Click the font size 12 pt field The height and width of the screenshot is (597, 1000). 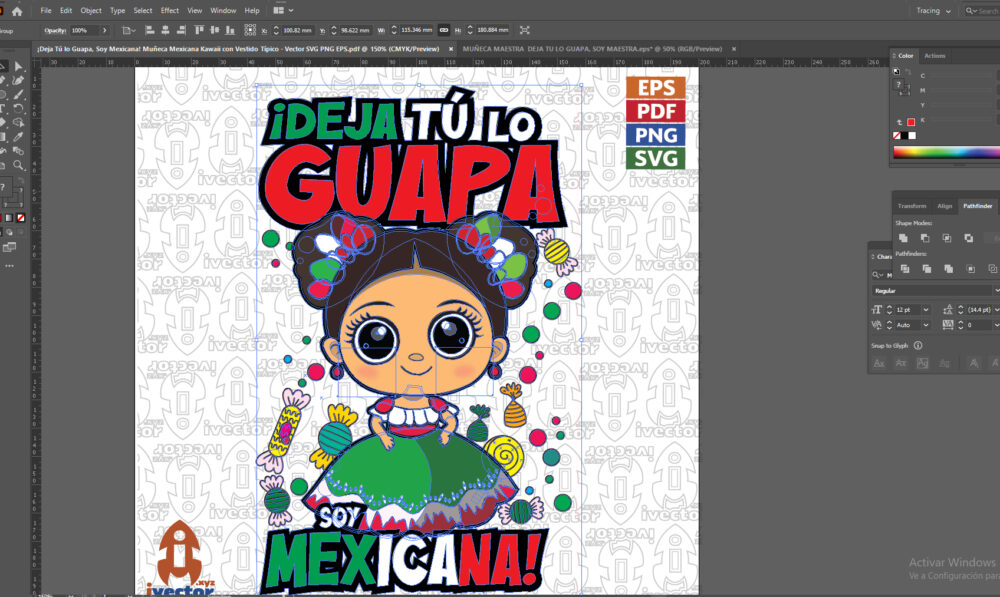906,309
